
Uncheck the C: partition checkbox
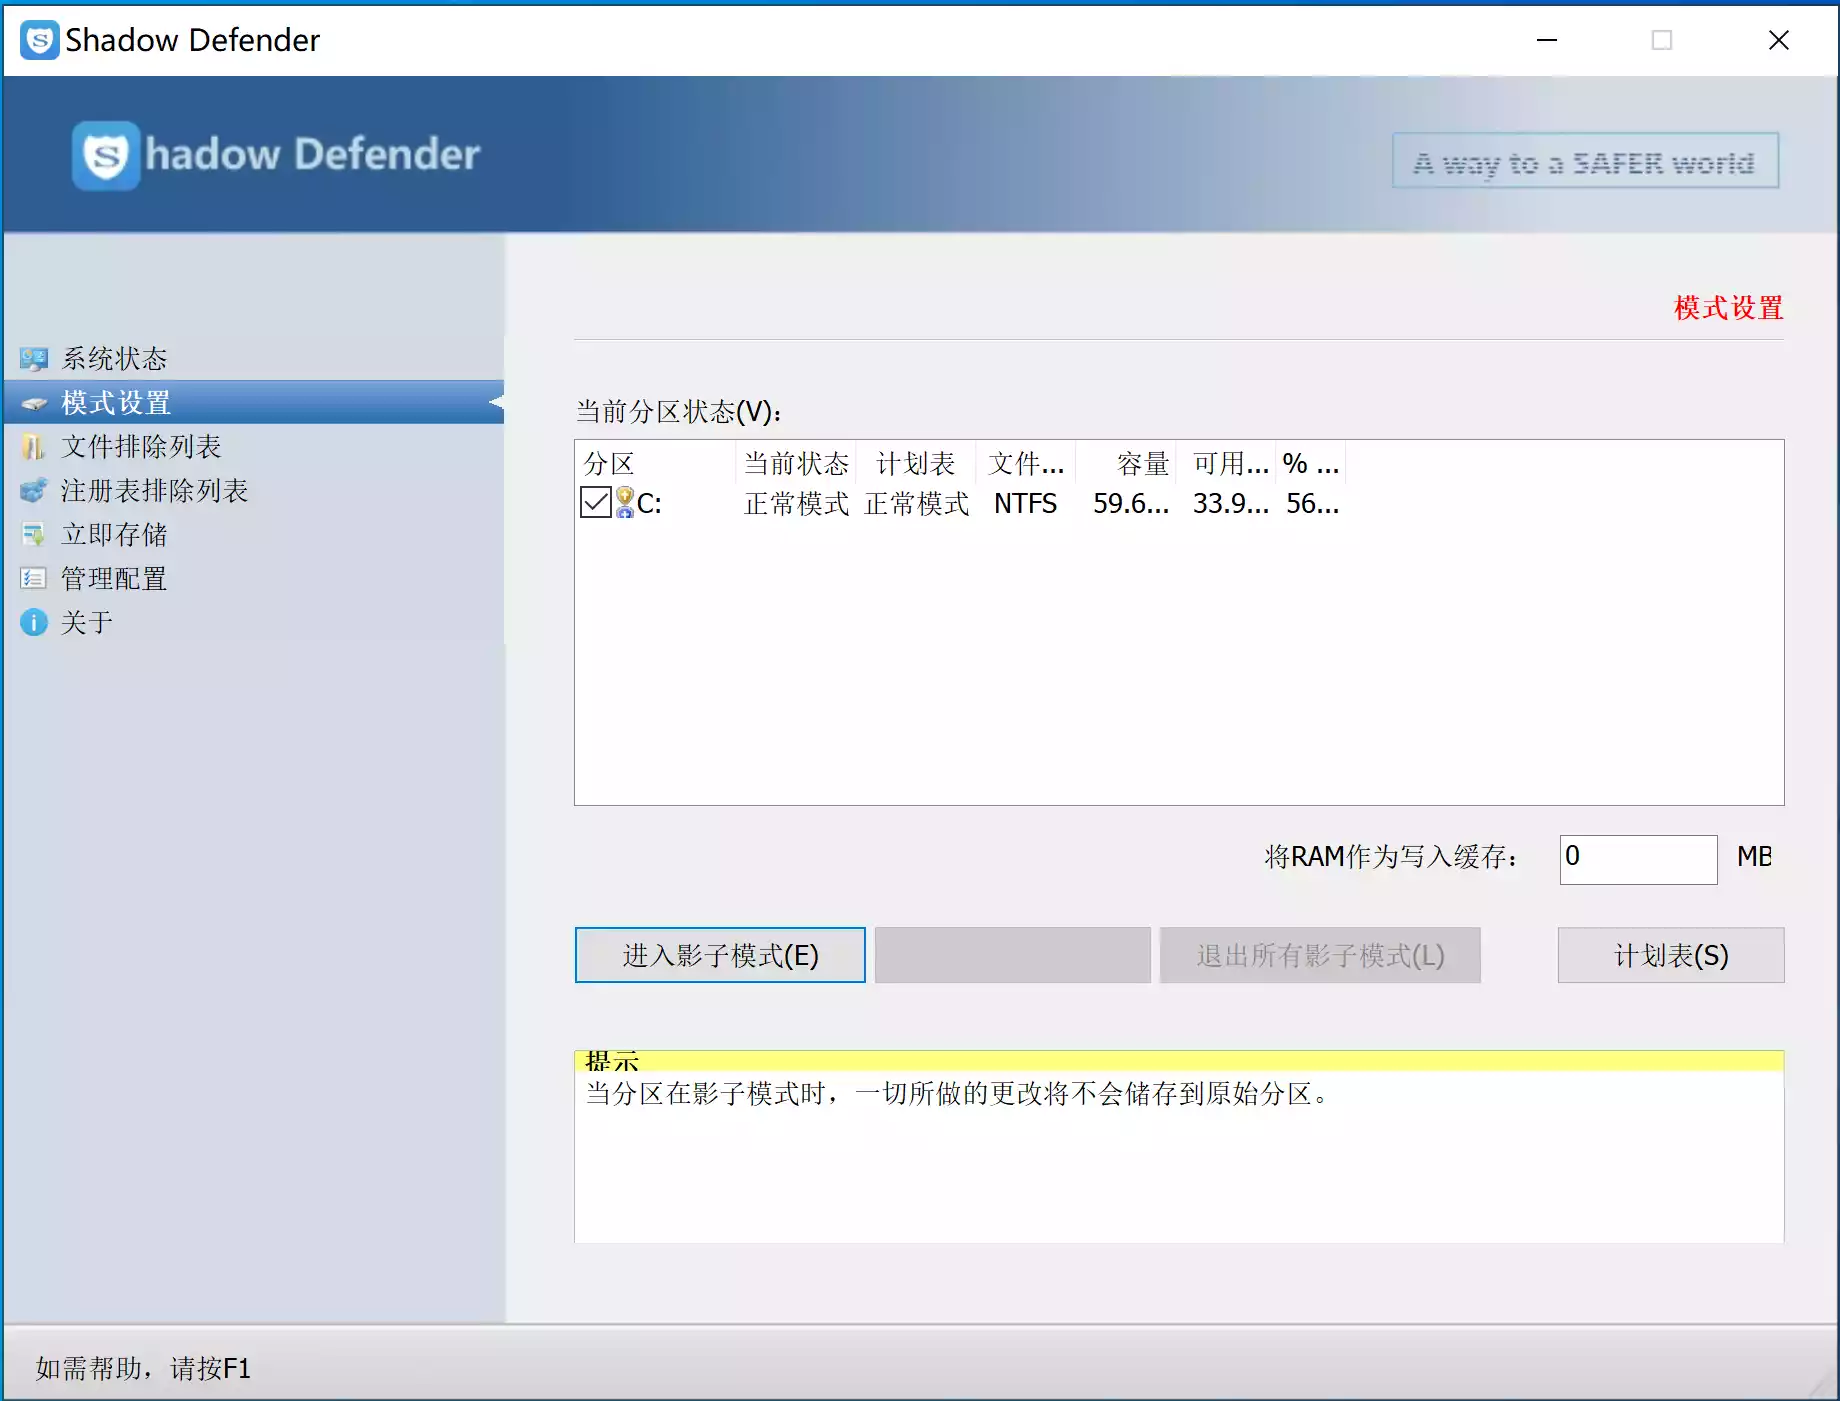tap(596, 502)
